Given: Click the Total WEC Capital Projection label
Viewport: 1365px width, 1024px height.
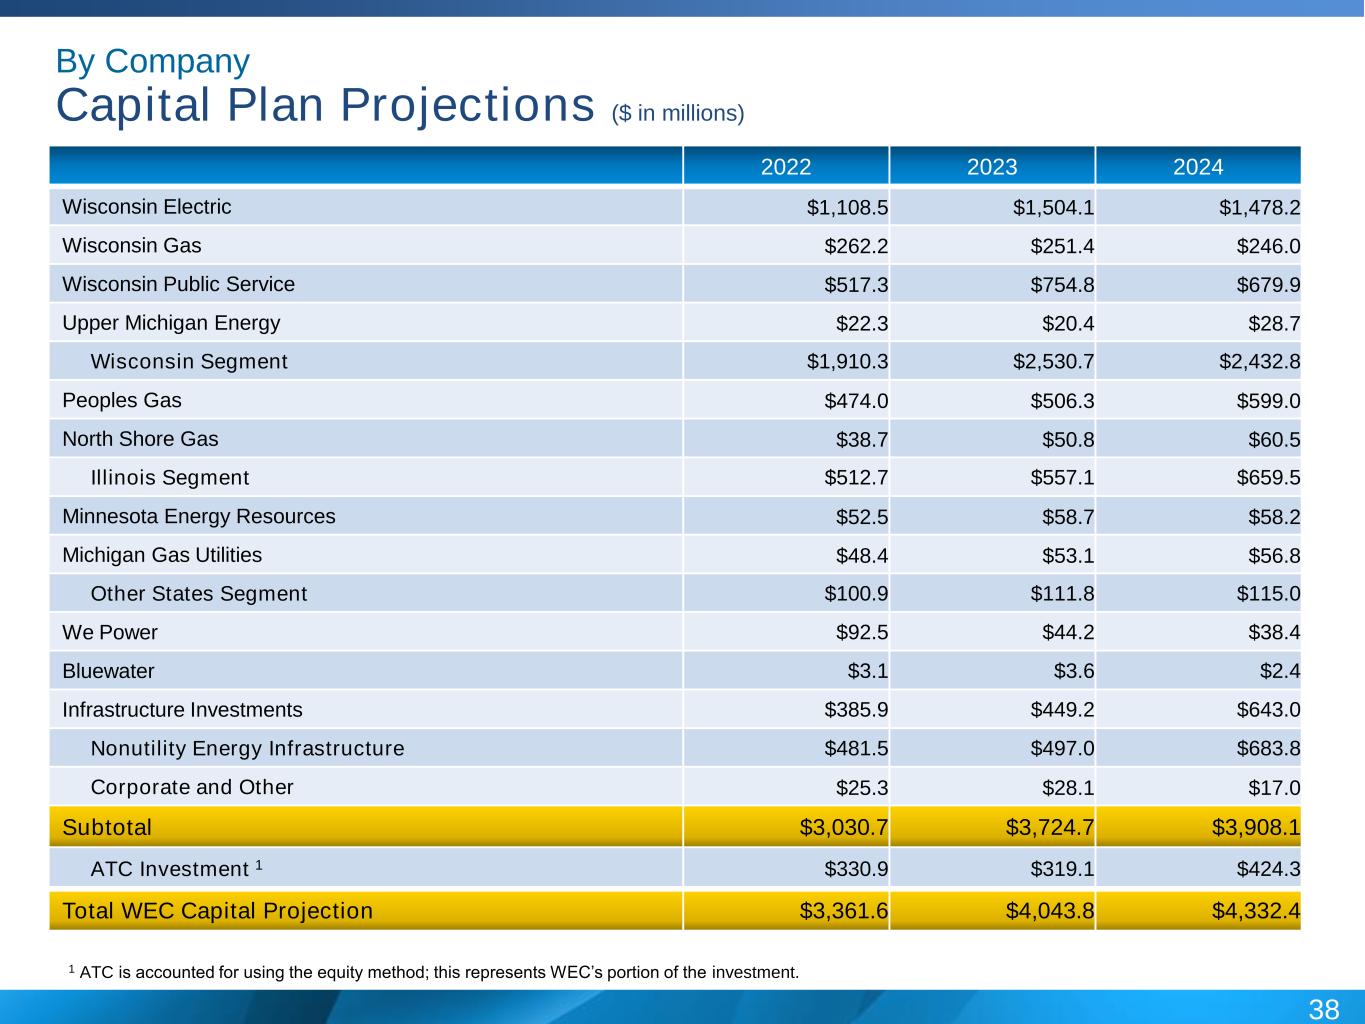Looking at the screenshot, I should coord(217,911).
